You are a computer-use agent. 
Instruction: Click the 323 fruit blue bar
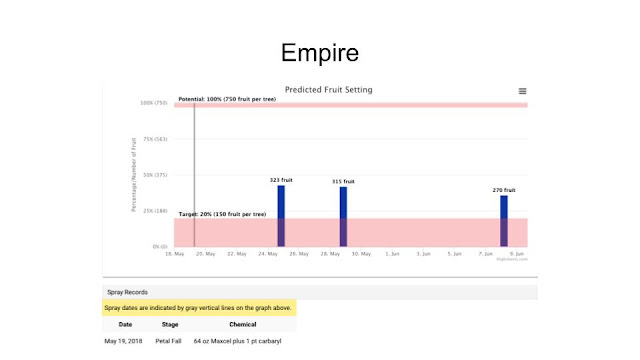click(281, 216)
